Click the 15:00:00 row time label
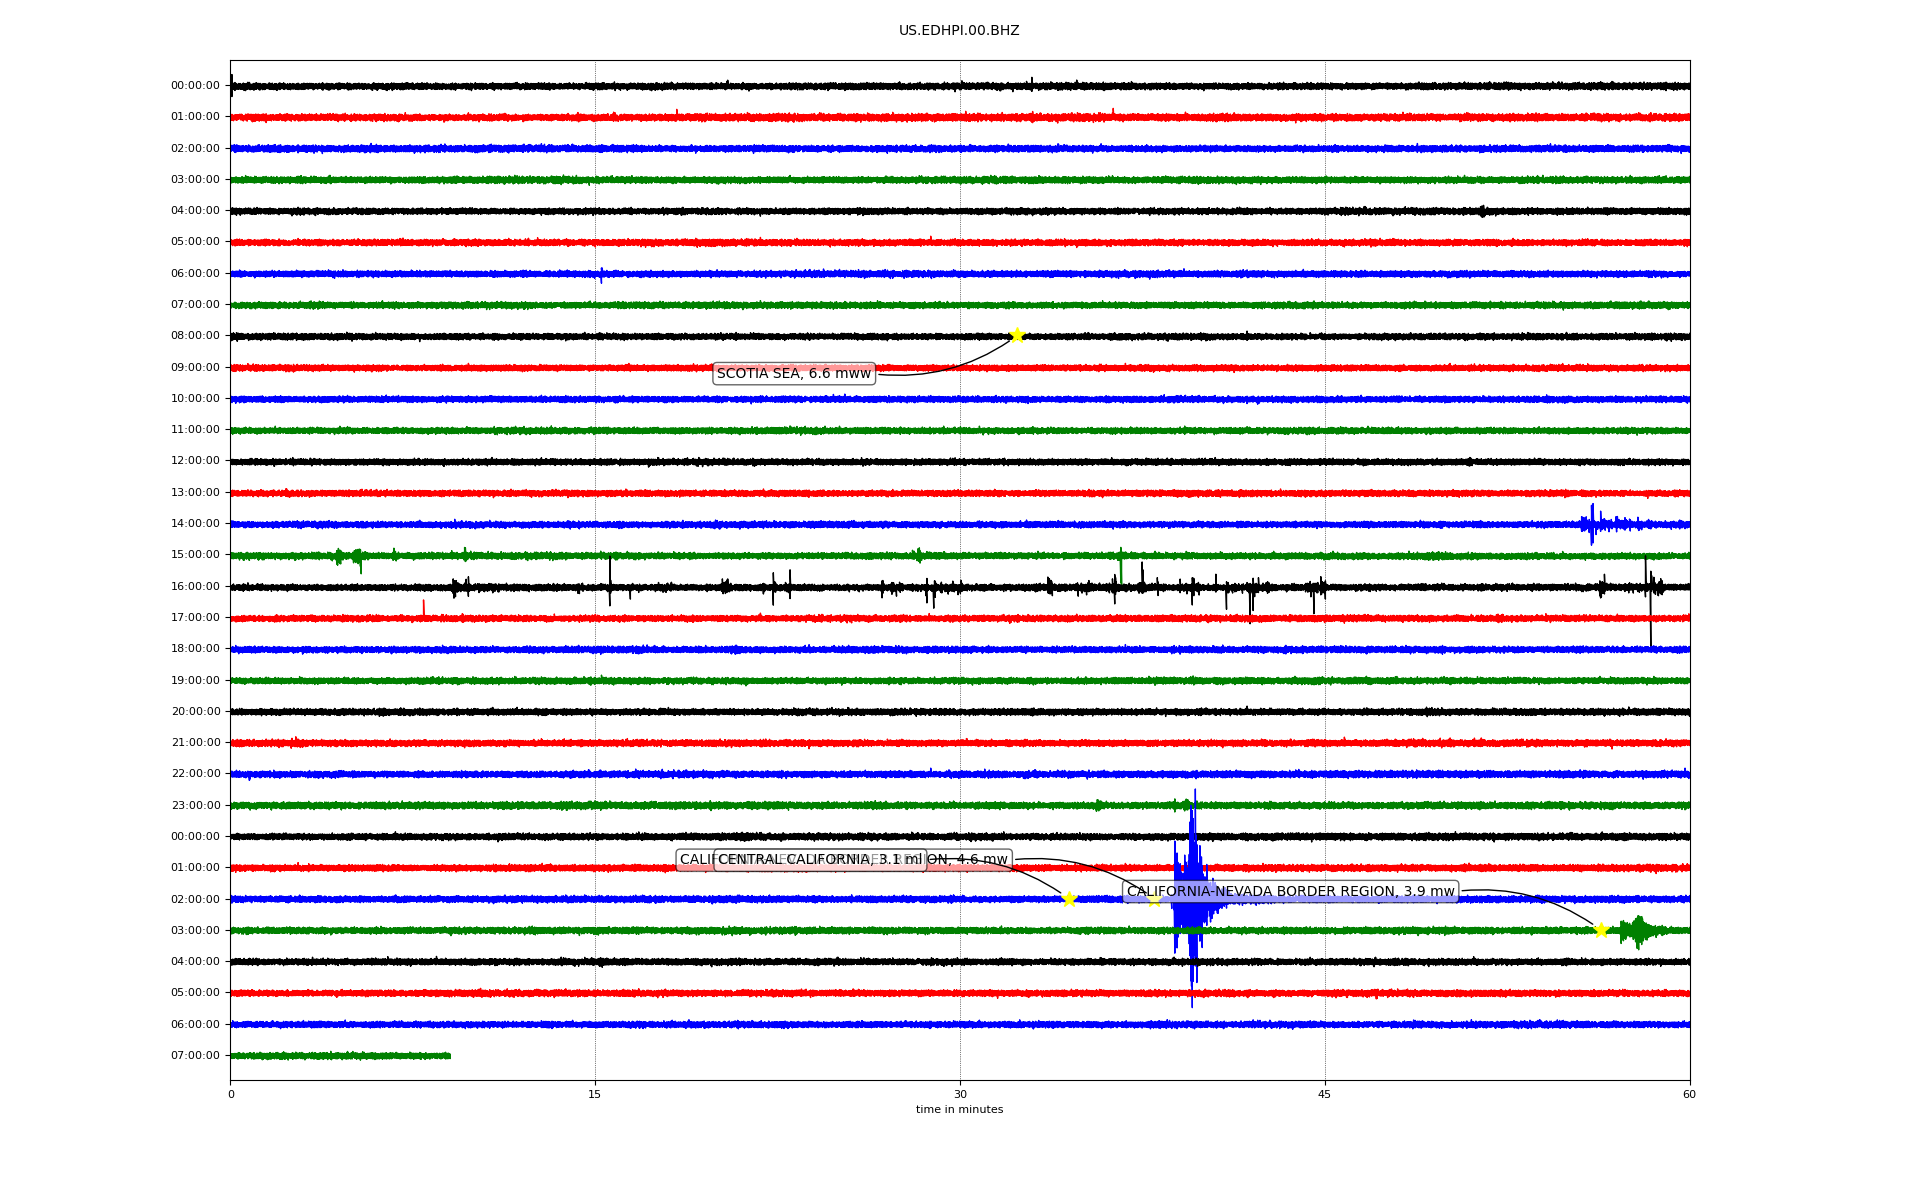1920x1200 pixels. (x=195, y=555)
